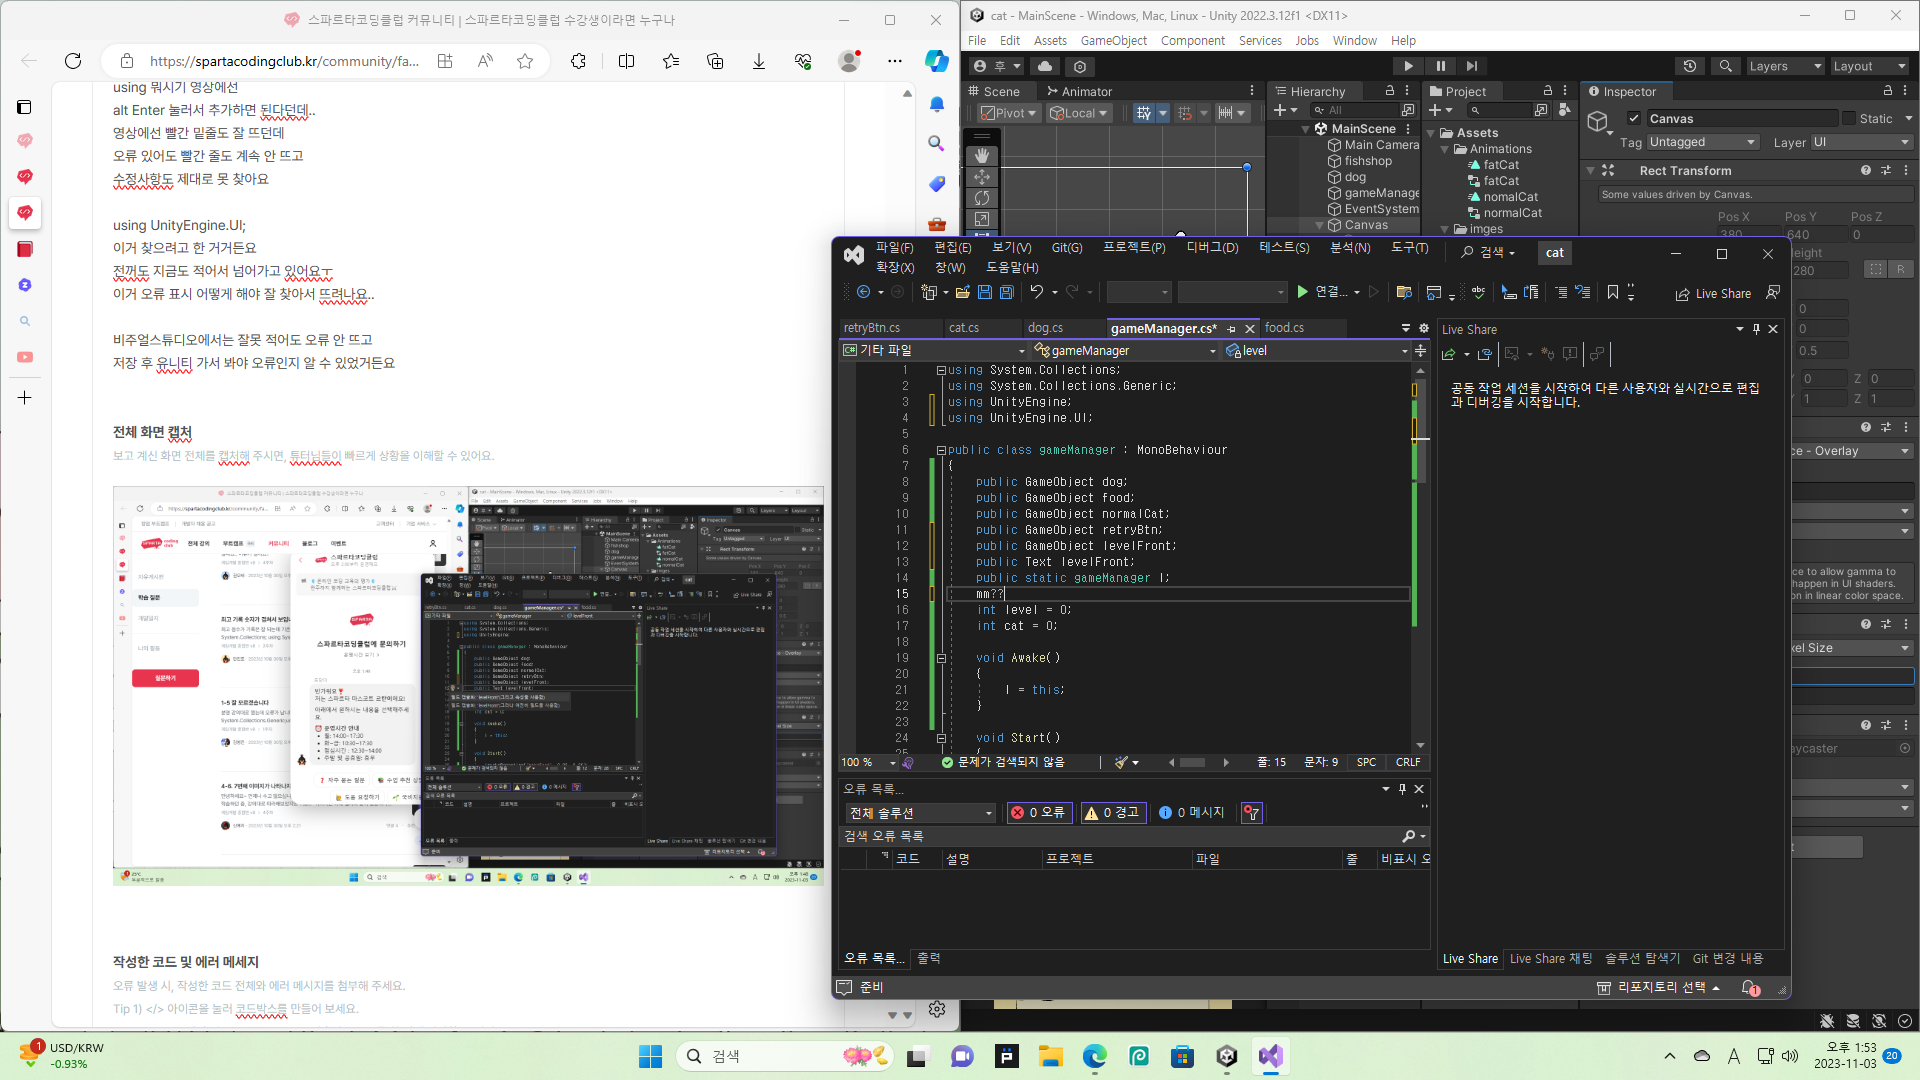The height and width of the screenshot is (1080, 1920).
Task: Switch to the cat.cs editor tab
Action: coord(964,328)
